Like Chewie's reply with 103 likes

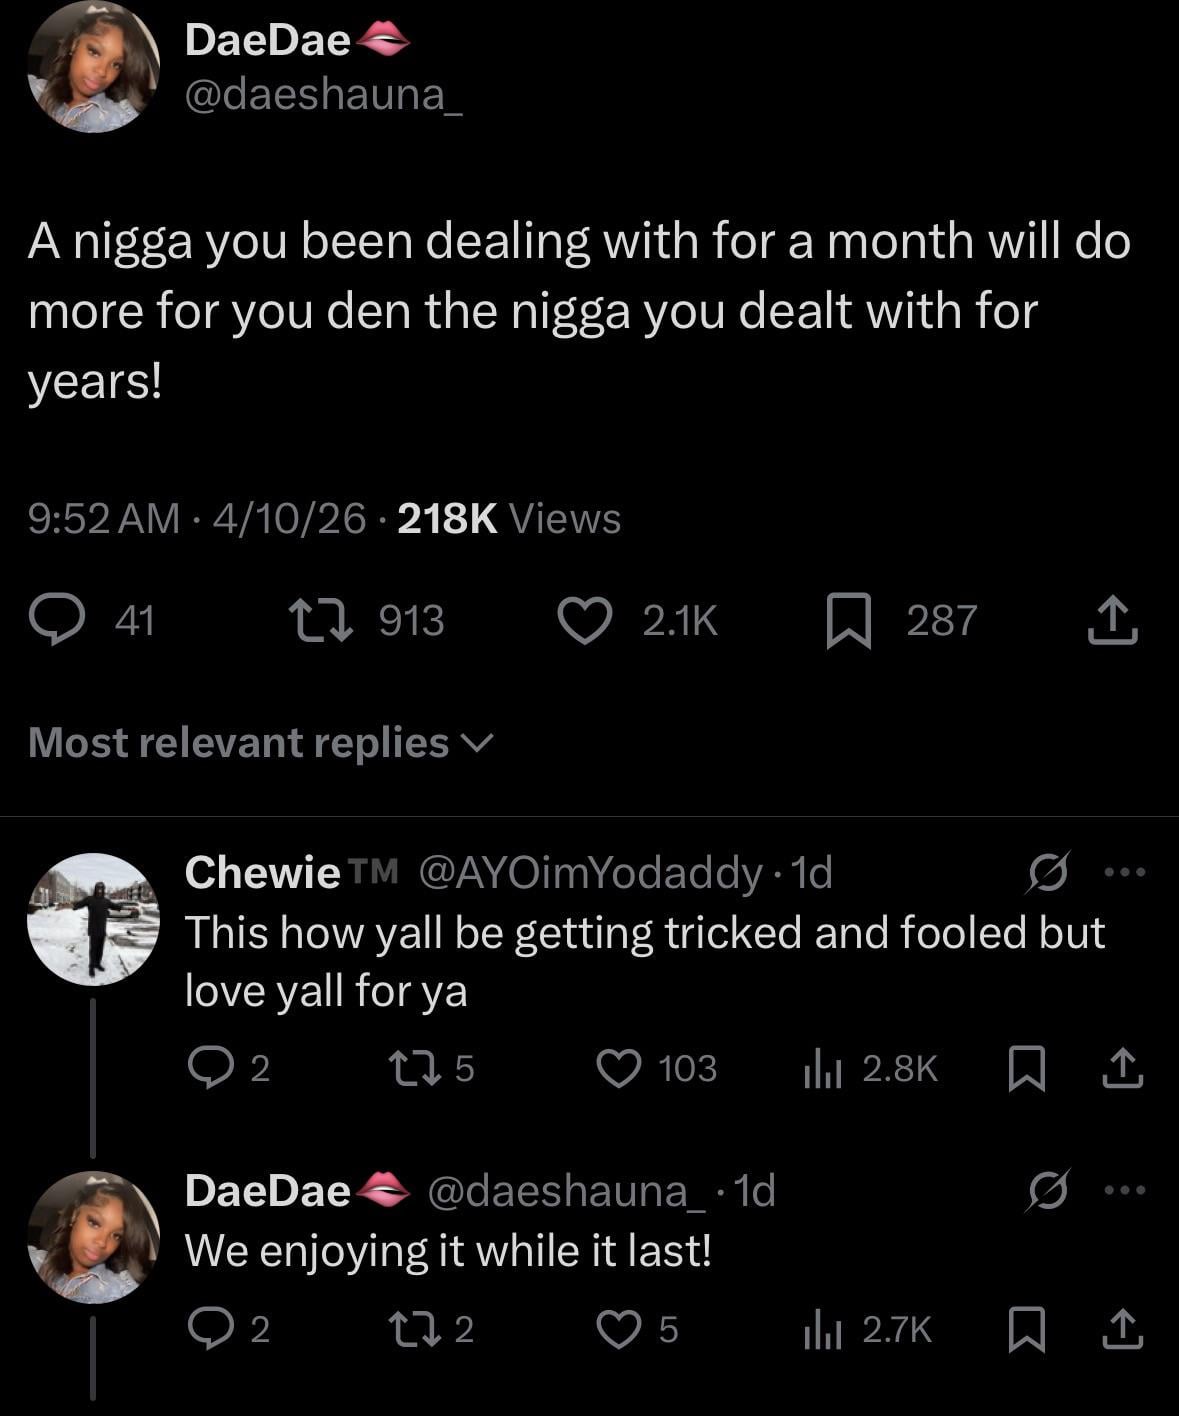[618, 1068]
